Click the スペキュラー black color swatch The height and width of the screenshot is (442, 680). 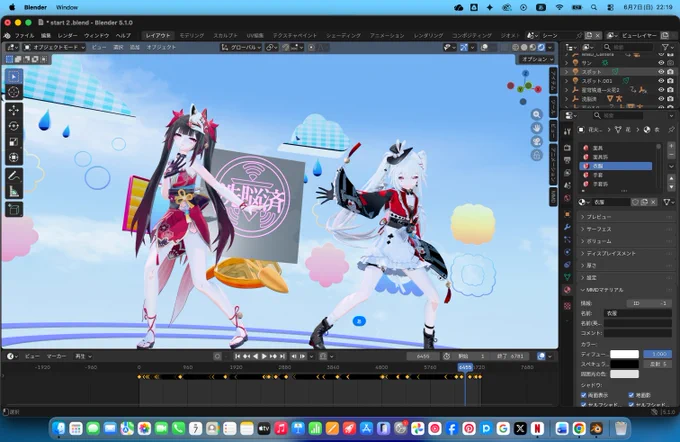[x=624, y=364]
